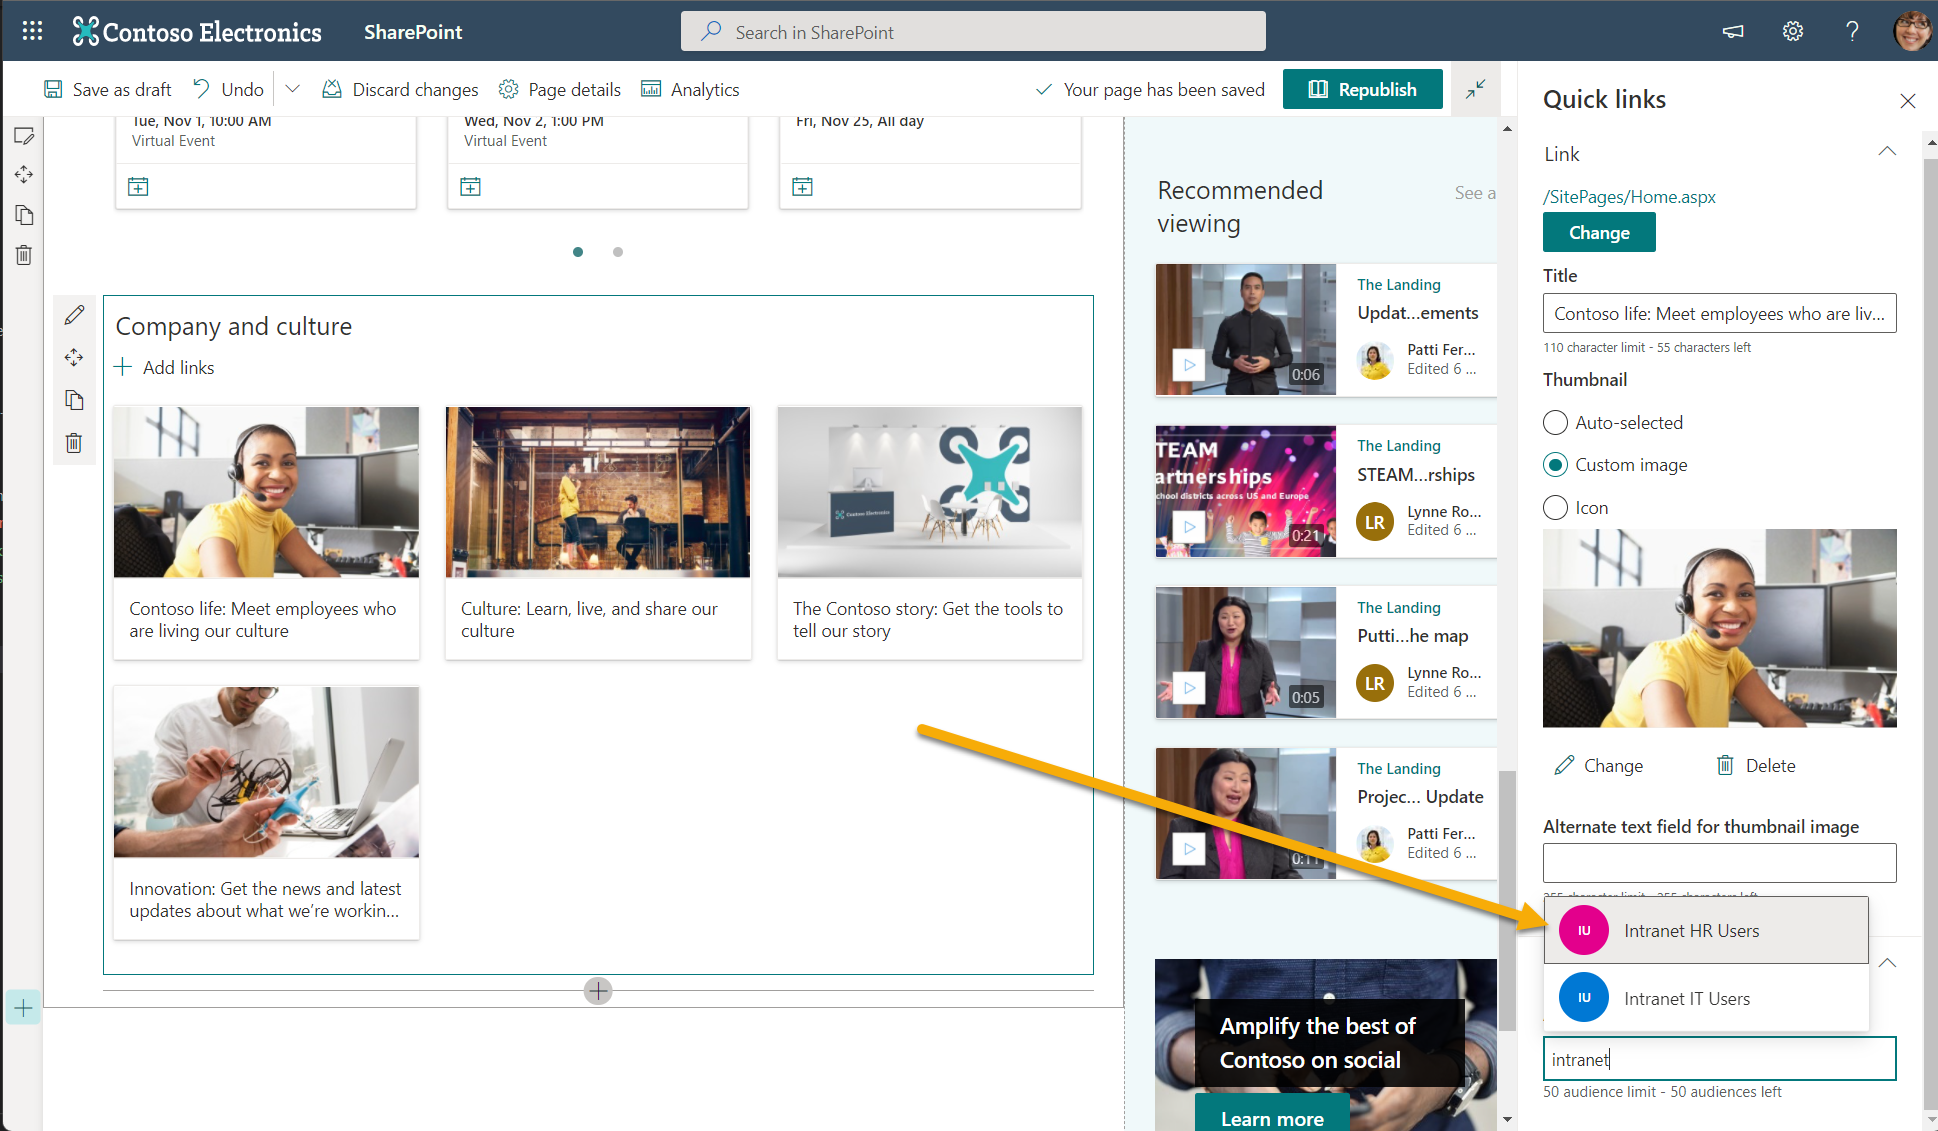The image size is (1938, 1131).
Task: Expand the Undo options chevron
Action: (x=292, y=89)
